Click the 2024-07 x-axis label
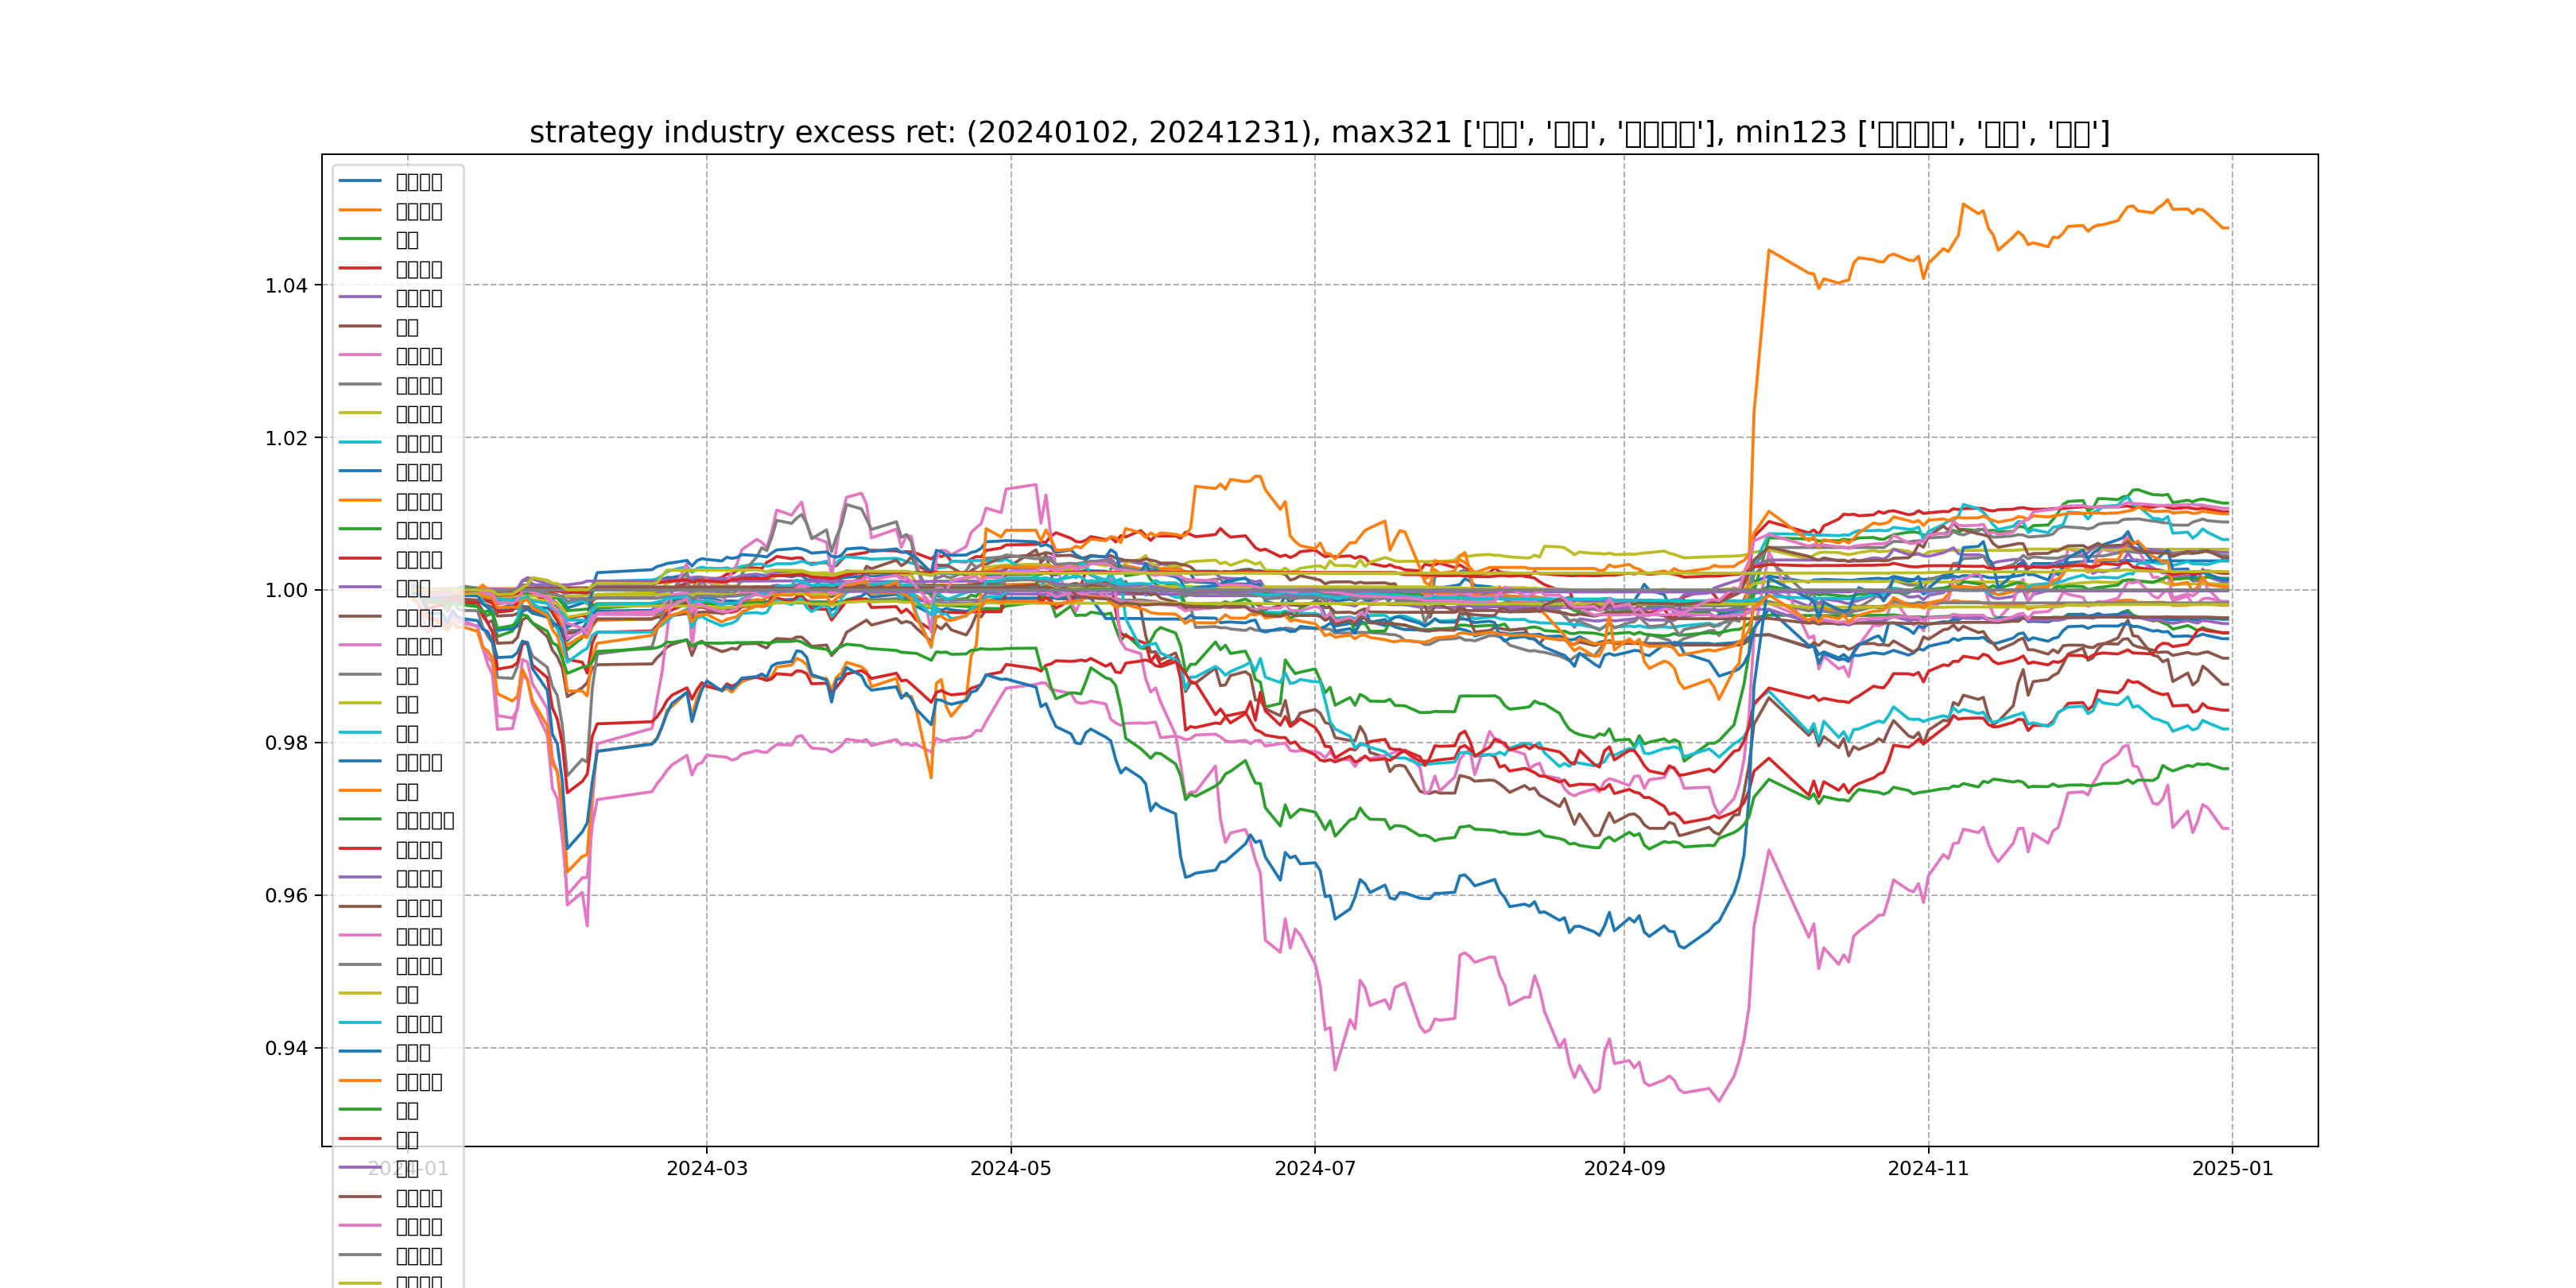 tap(1314, 1168)
